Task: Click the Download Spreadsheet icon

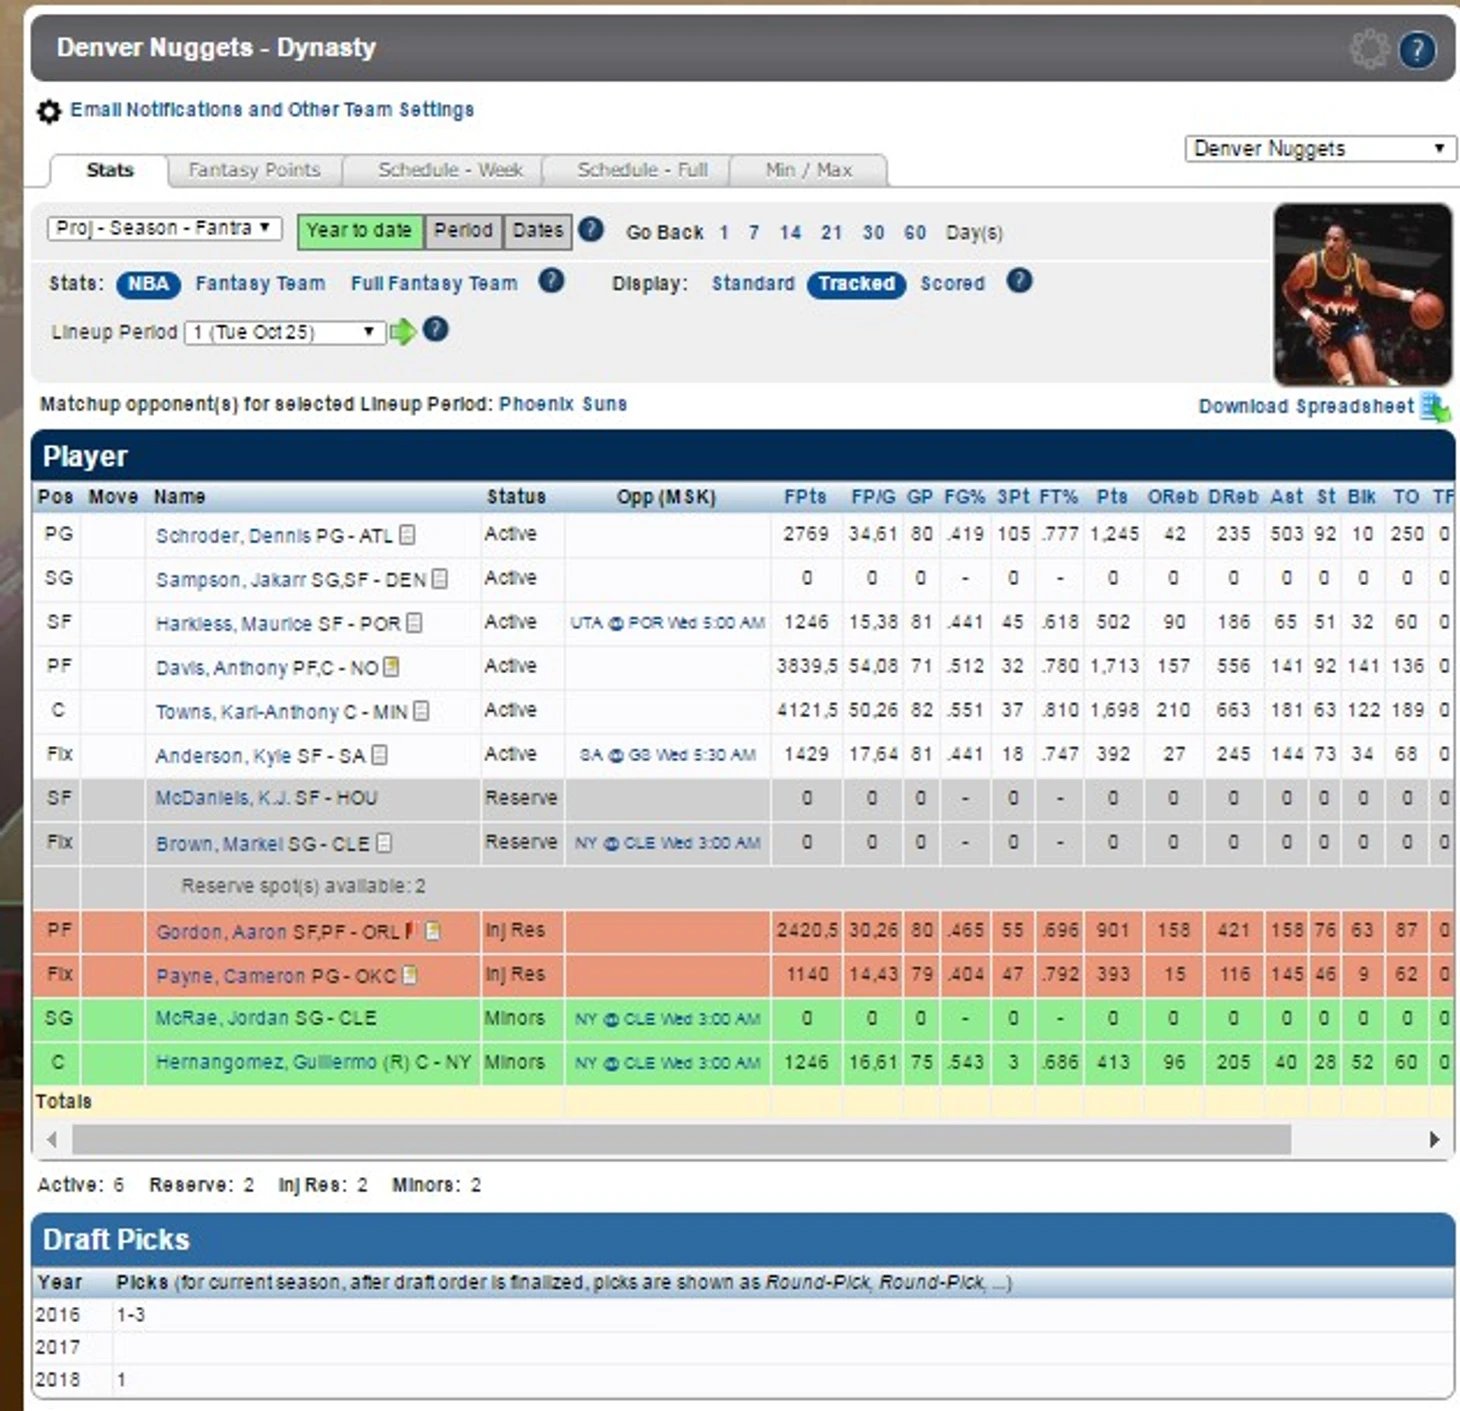Action: coord(1435,407)
